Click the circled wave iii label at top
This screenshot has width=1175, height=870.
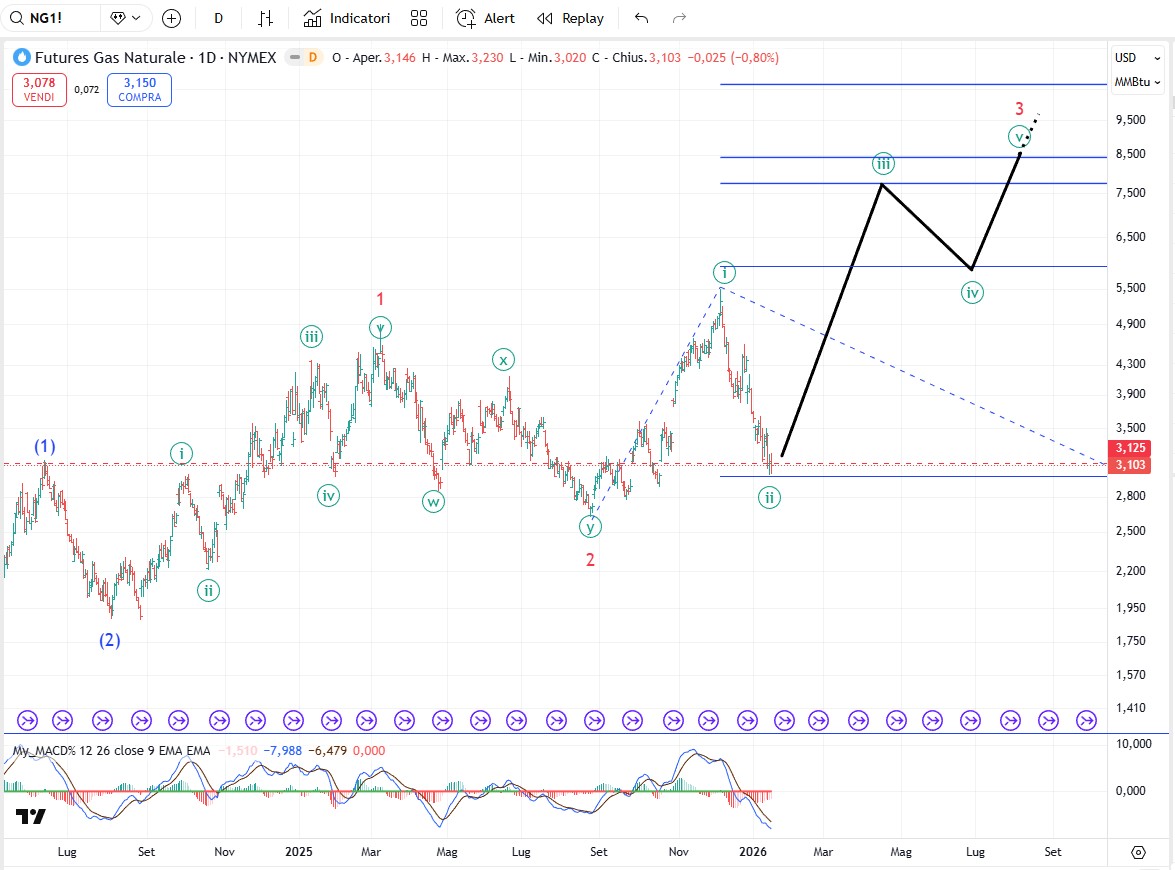click(x=883, y=163)
